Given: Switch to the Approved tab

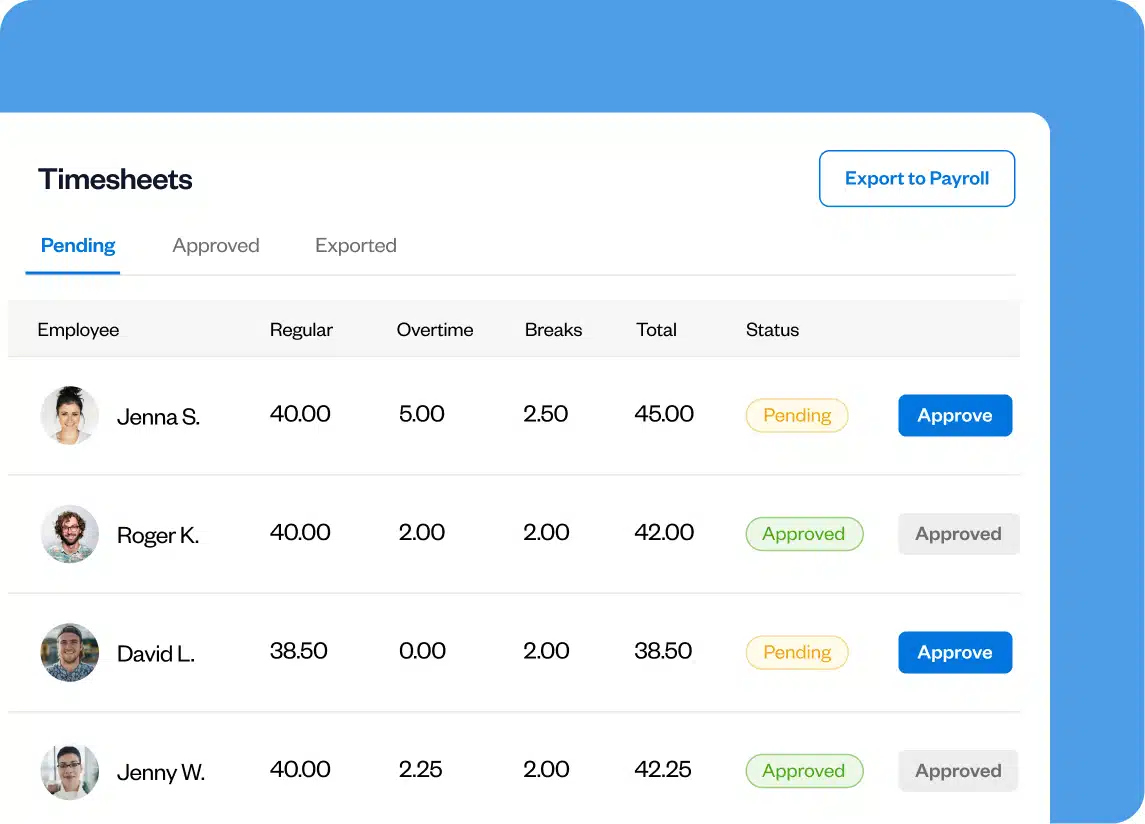Looking at the screenshot, I should click(x=216, y=245).
